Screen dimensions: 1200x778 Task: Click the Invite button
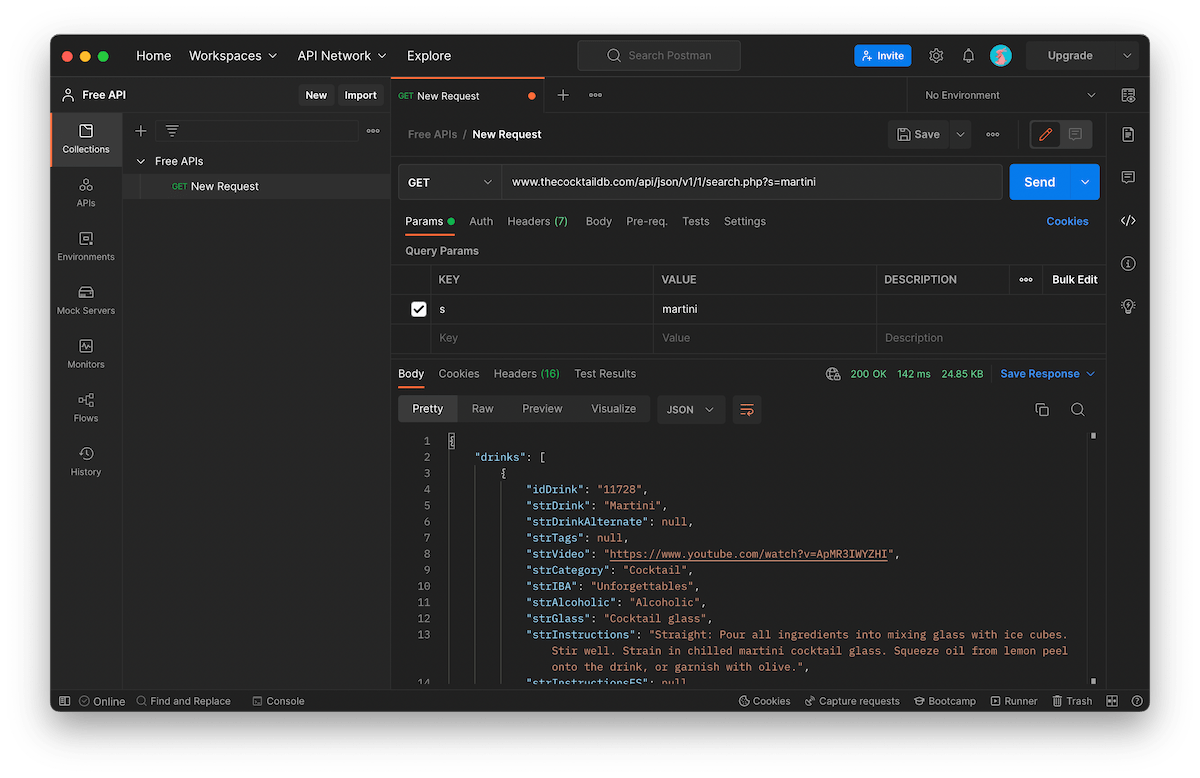click(x=882, y=56)
